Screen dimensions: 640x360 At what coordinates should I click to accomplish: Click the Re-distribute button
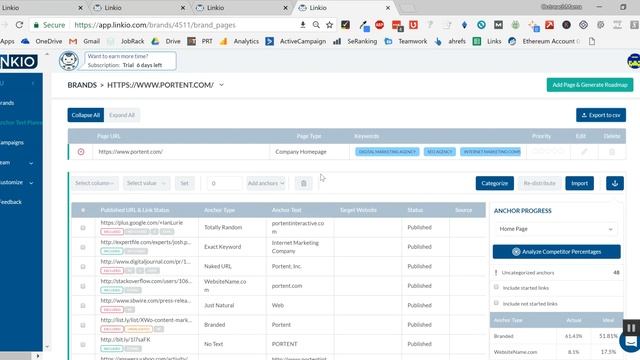pos(539,183)
